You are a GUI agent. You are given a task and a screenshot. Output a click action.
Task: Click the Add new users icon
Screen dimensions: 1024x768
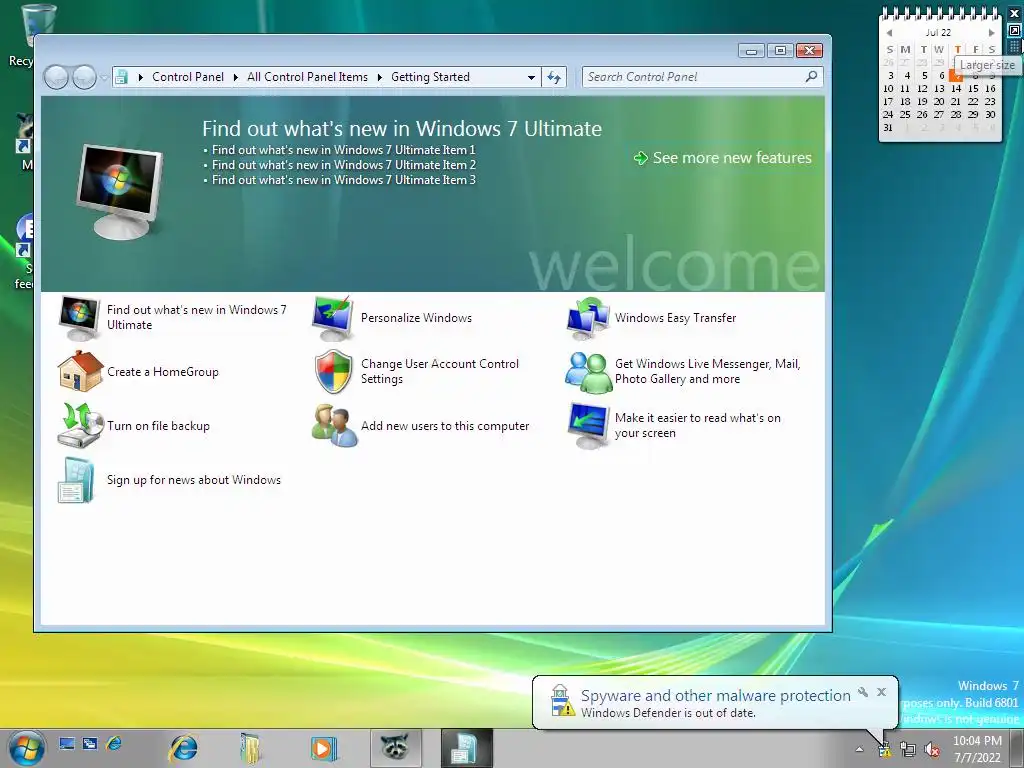(x=334, y=425)
